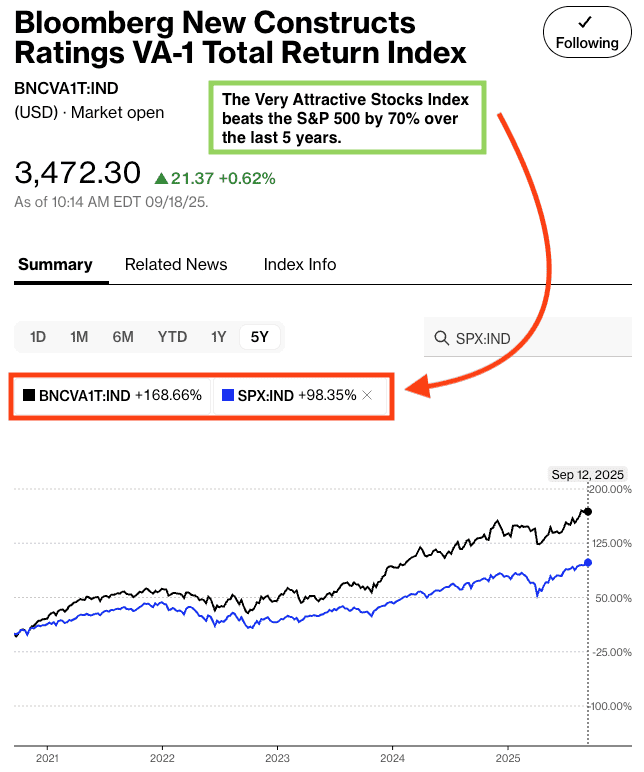Click the BNCVA1T:IND legend label
Screen dimensions: 644x772
[85, 396]
